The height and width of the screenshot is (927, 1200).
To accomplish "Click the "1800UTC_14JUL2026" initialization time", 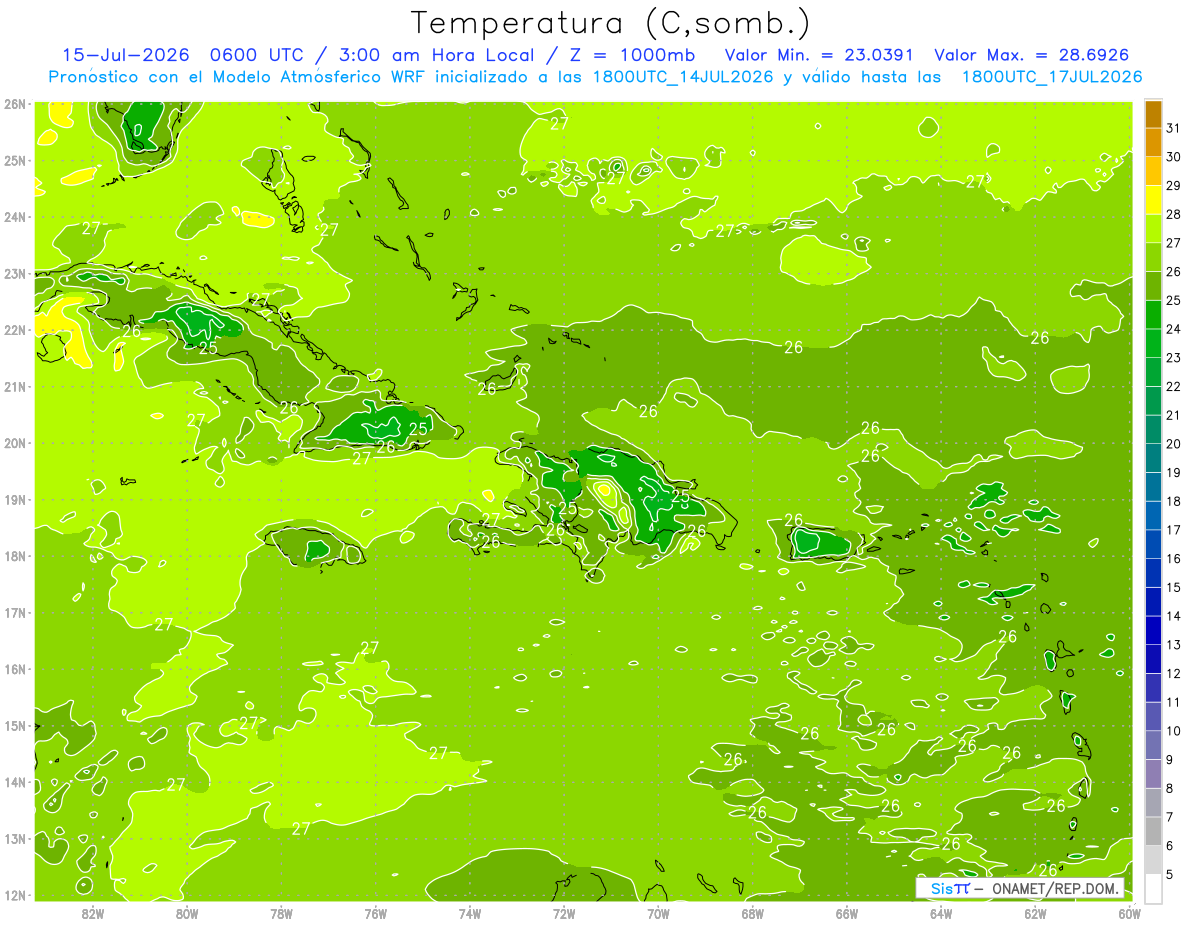I will click(x=683, y=77).
